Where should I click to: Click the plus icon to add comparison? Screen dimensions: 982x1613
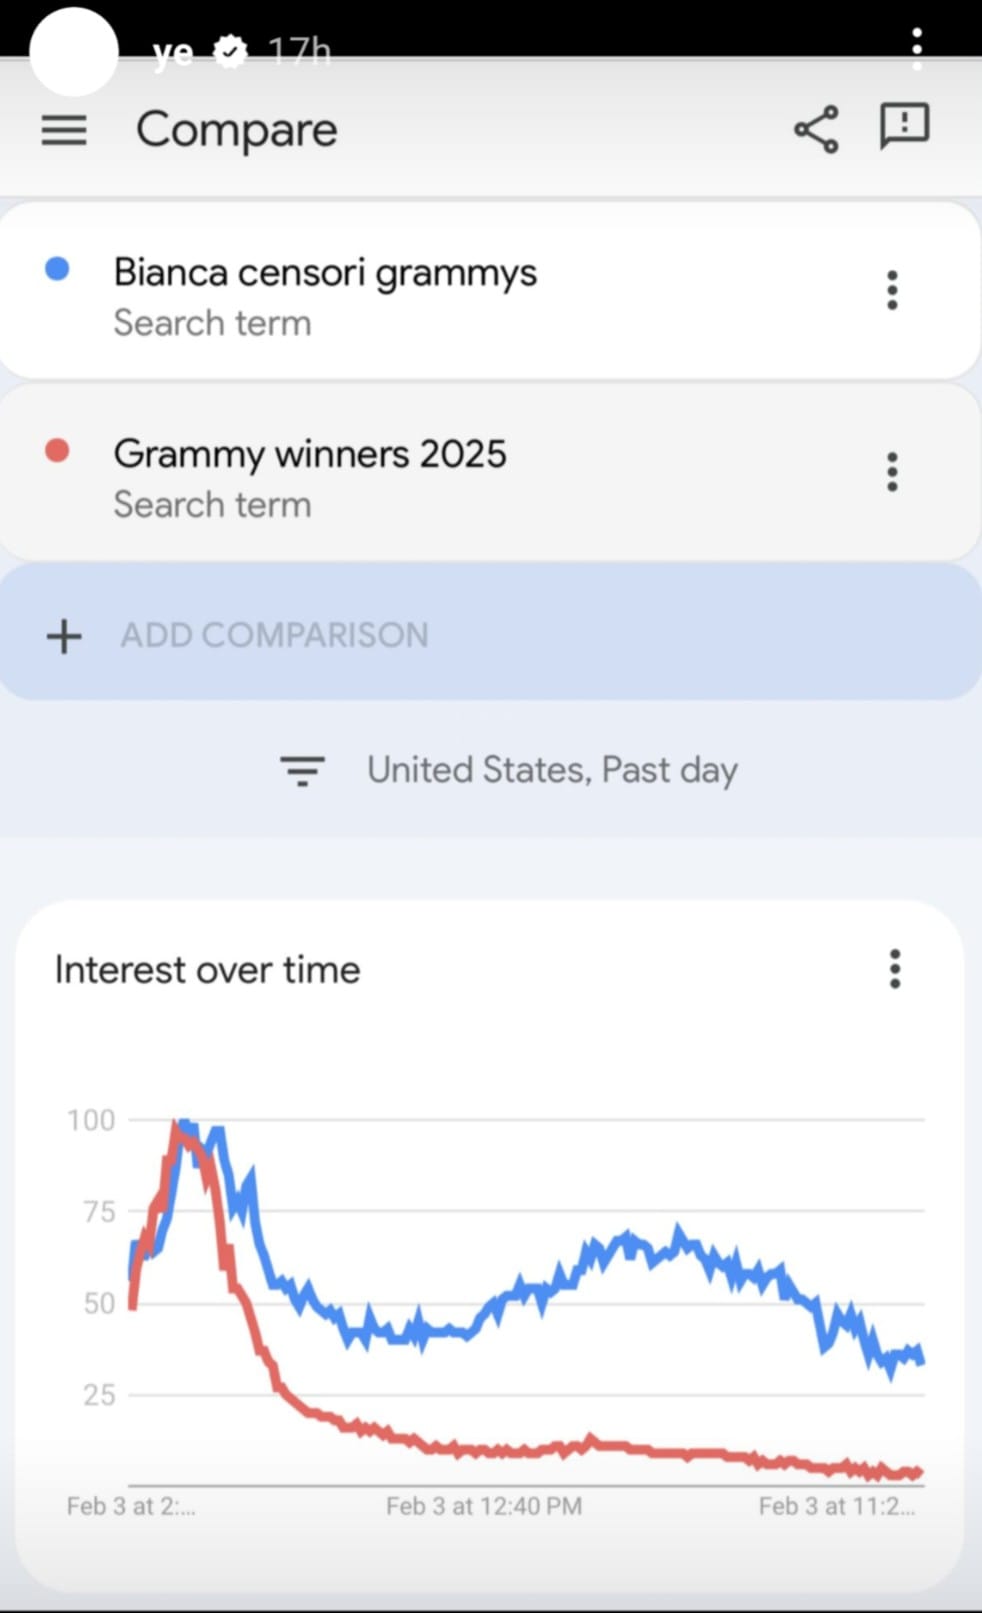pos(64,636)
